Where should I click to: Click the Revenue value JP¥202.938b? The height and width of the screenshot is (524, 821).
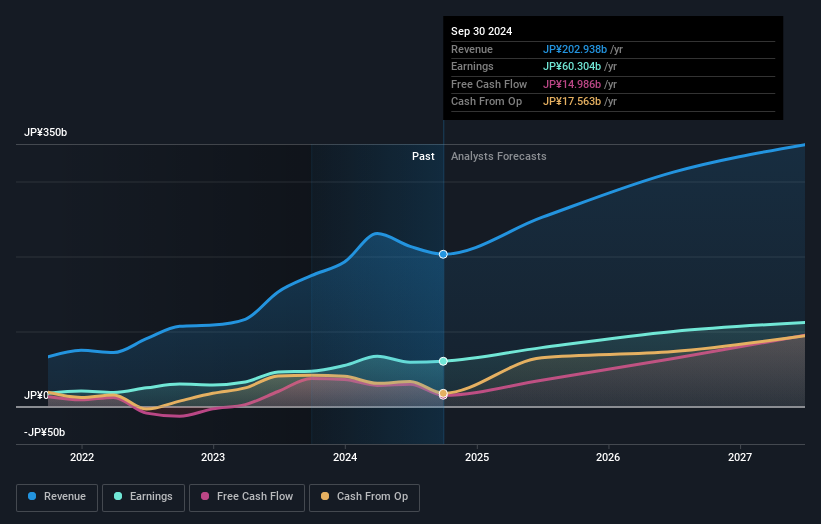(x=575, y=49)
